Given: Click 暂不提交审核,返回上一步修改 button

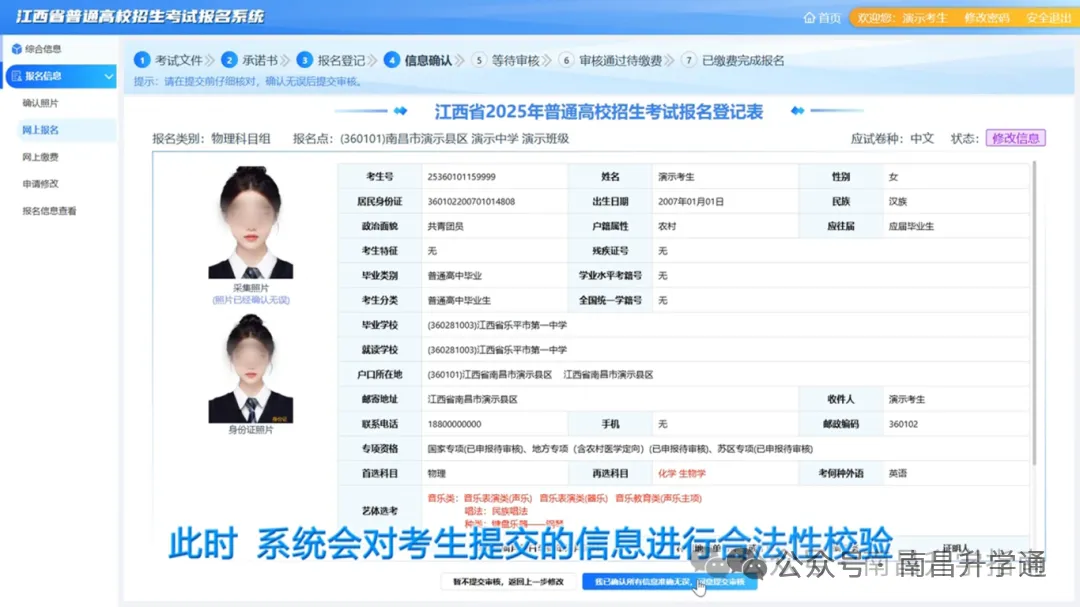Looking at the screenshot, I should (508, 582).
